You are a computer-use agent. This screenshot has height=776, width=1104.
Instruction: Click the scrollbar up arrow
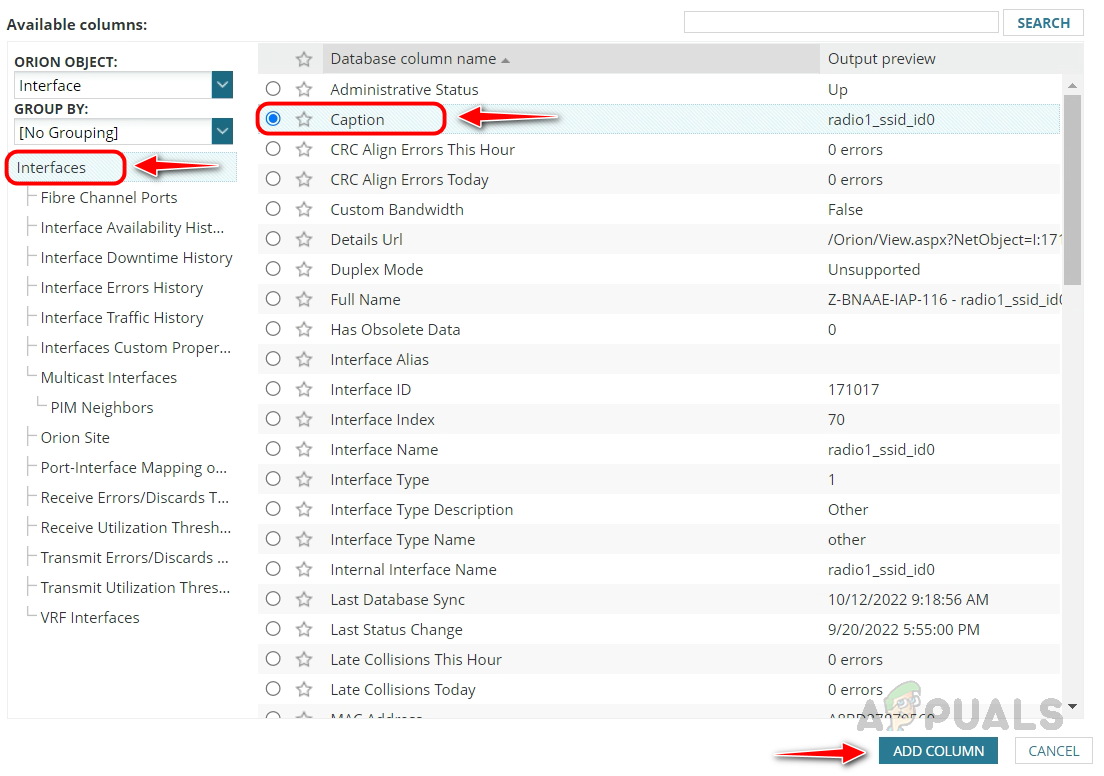coord(1072,86)
